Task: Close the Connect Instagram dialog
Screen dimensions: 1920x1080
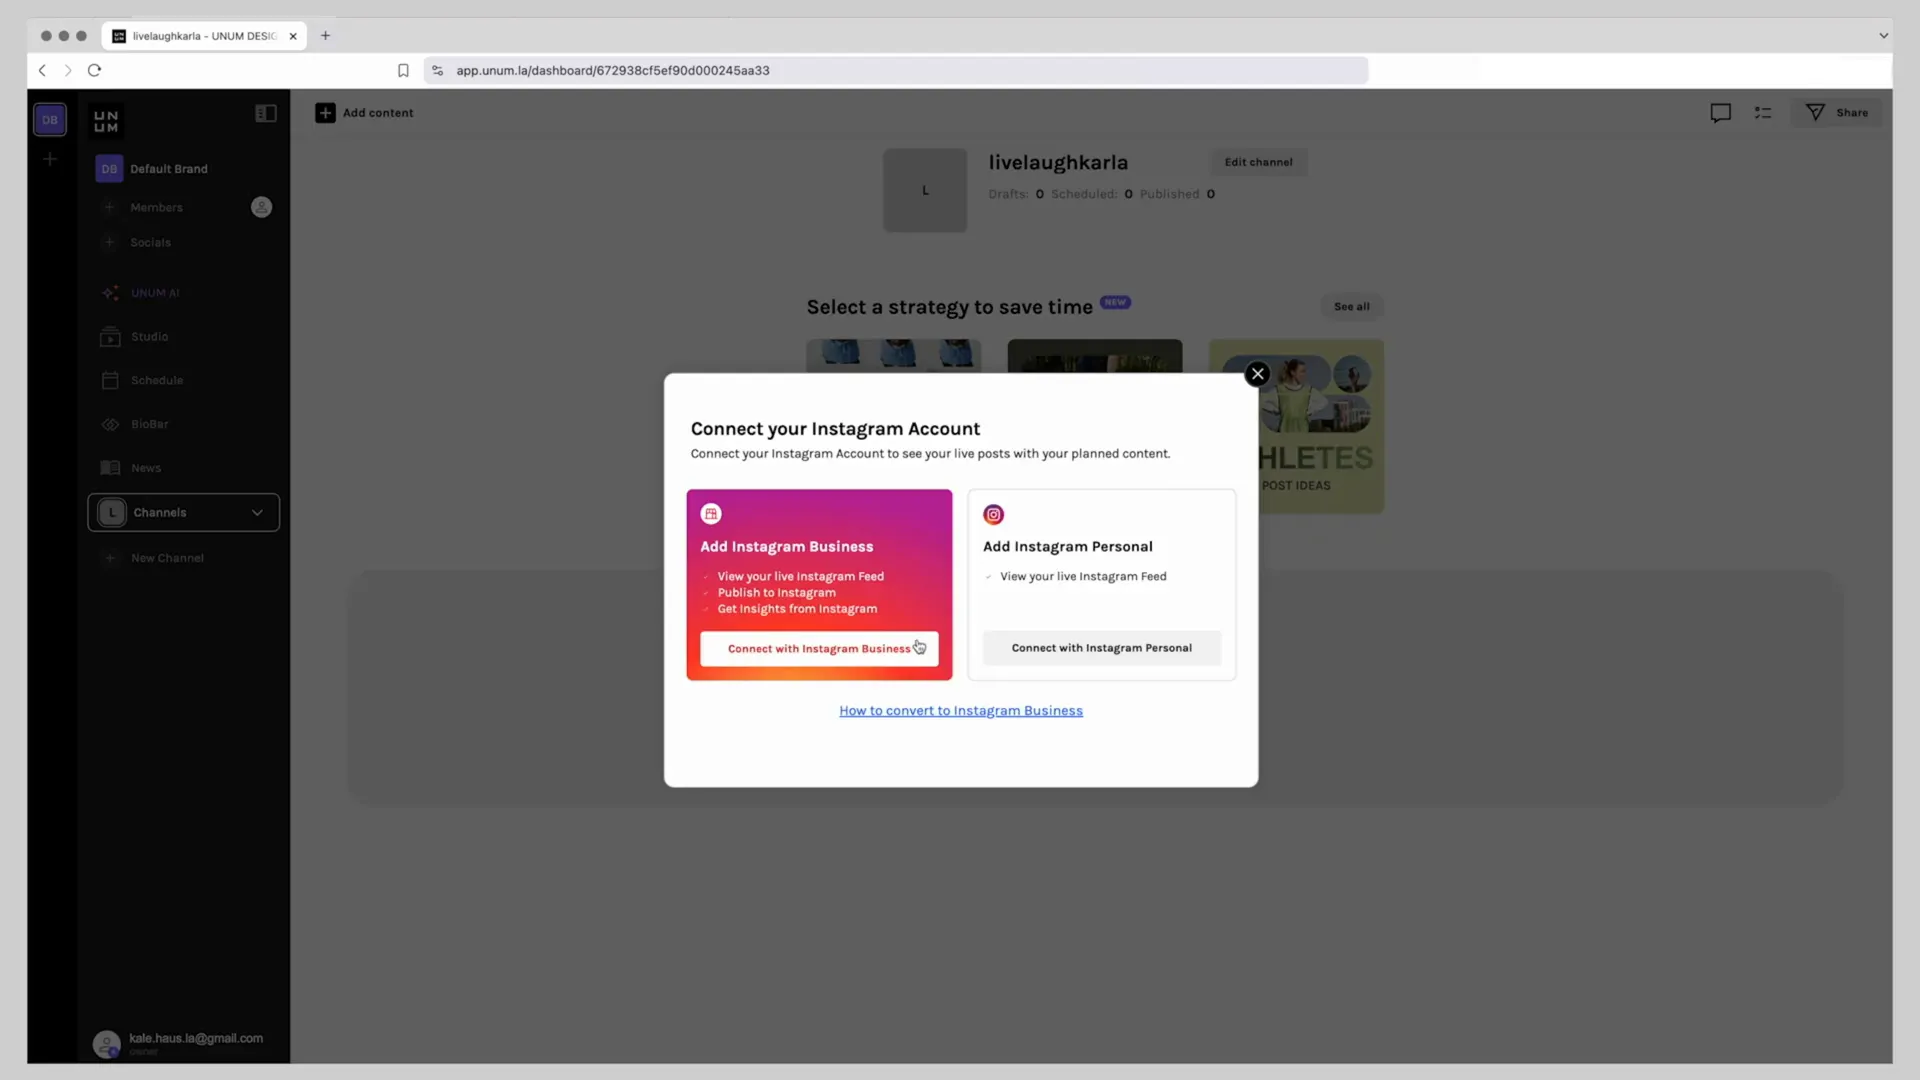Action: point(1257,374)
